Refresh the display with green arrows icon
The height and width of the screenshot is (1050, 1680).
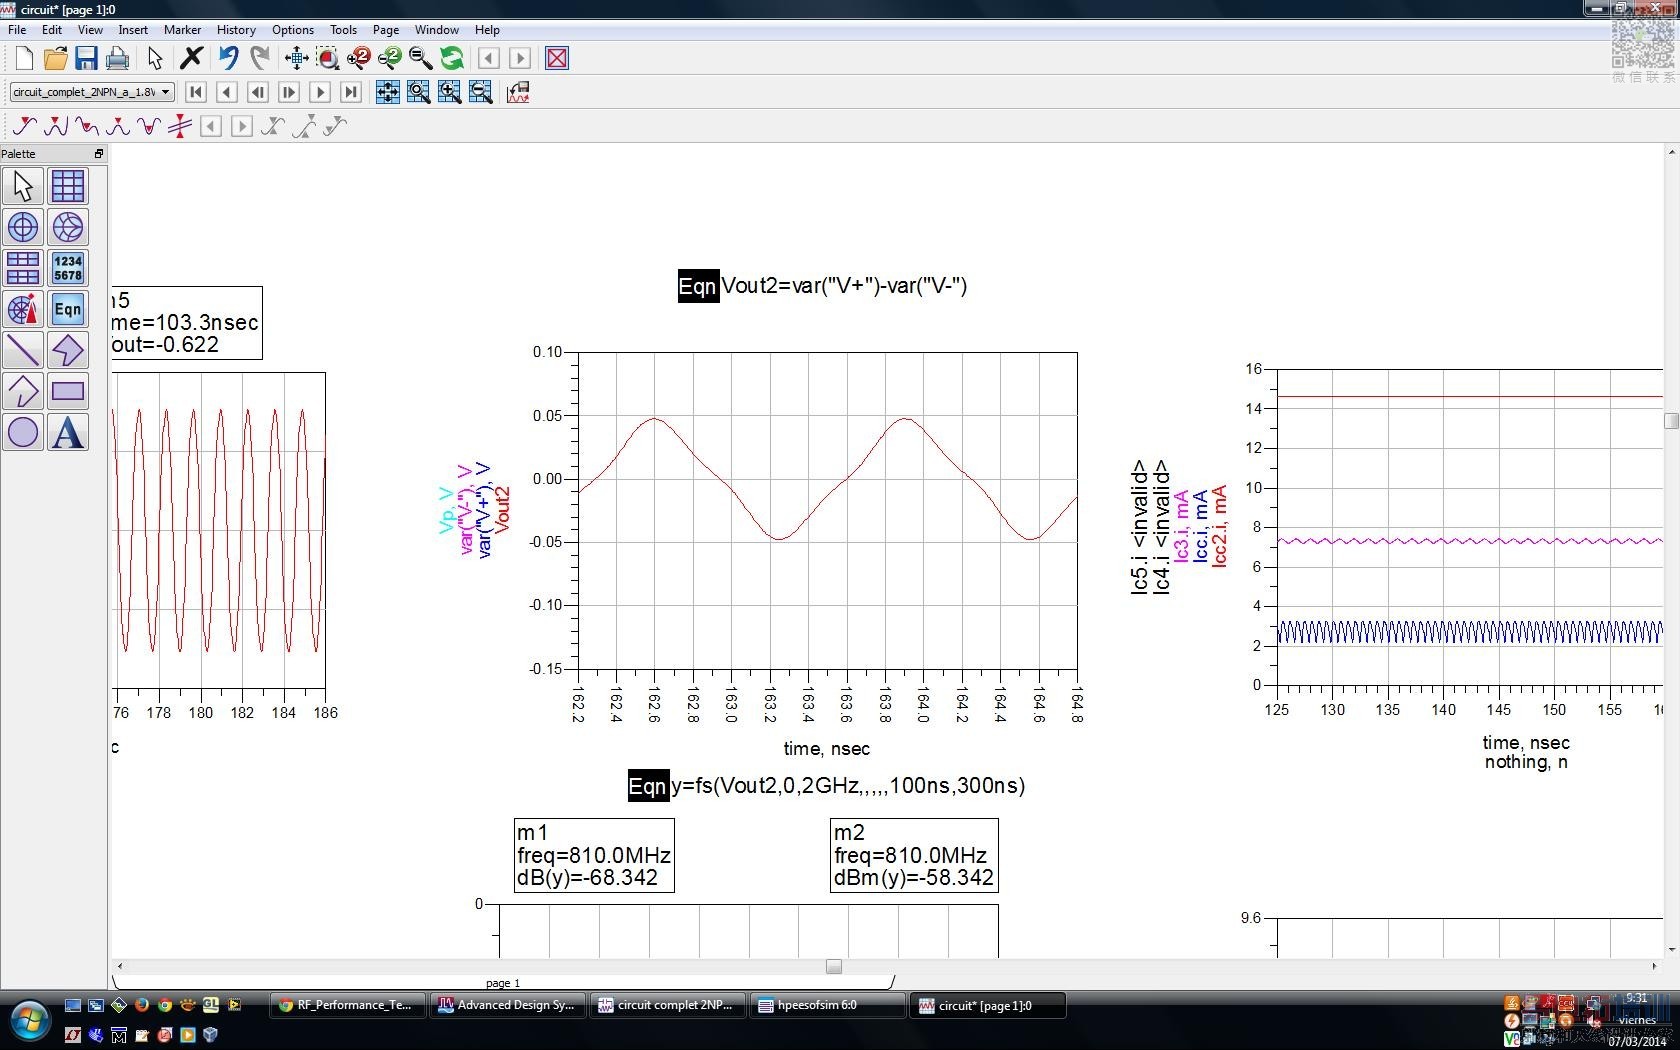[452, 58]
